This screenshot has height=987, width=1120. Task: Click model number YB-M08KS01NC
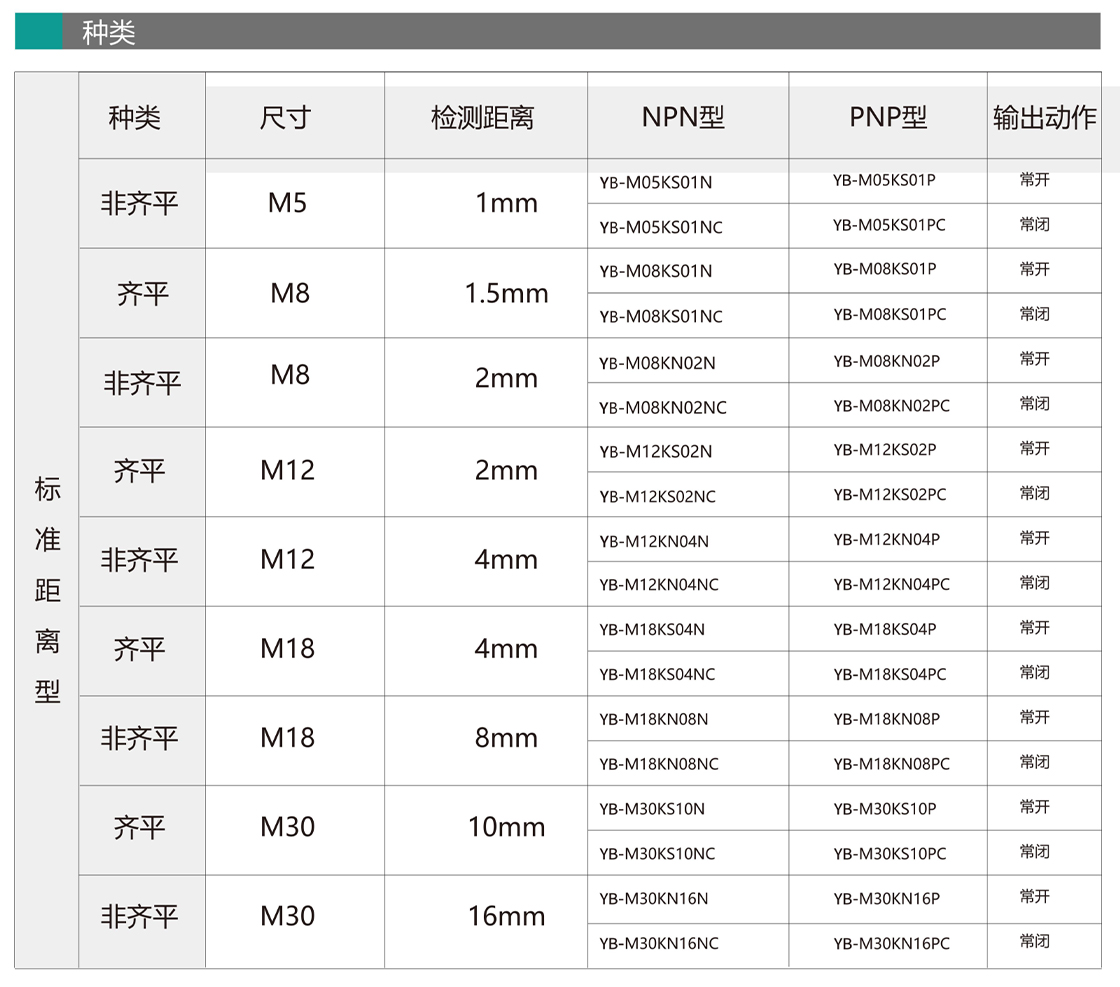[661, 316]
